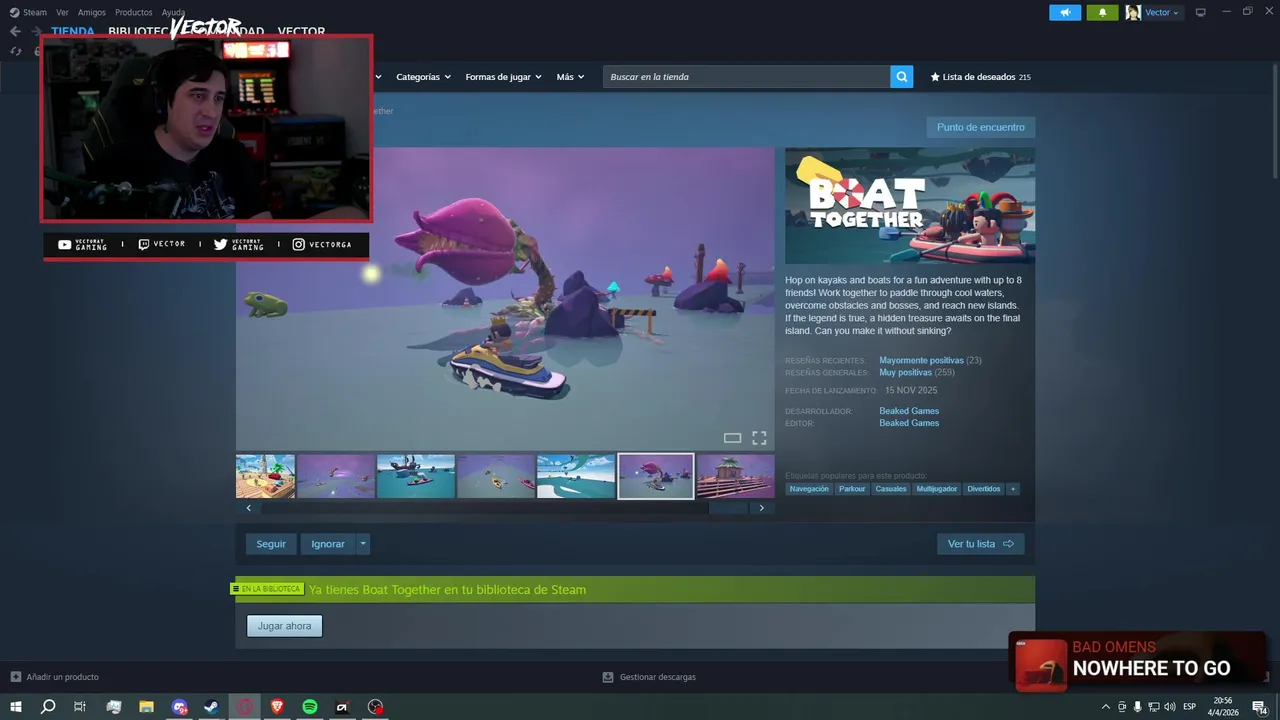Open the Beaked Games developer link

pos(909,411)
